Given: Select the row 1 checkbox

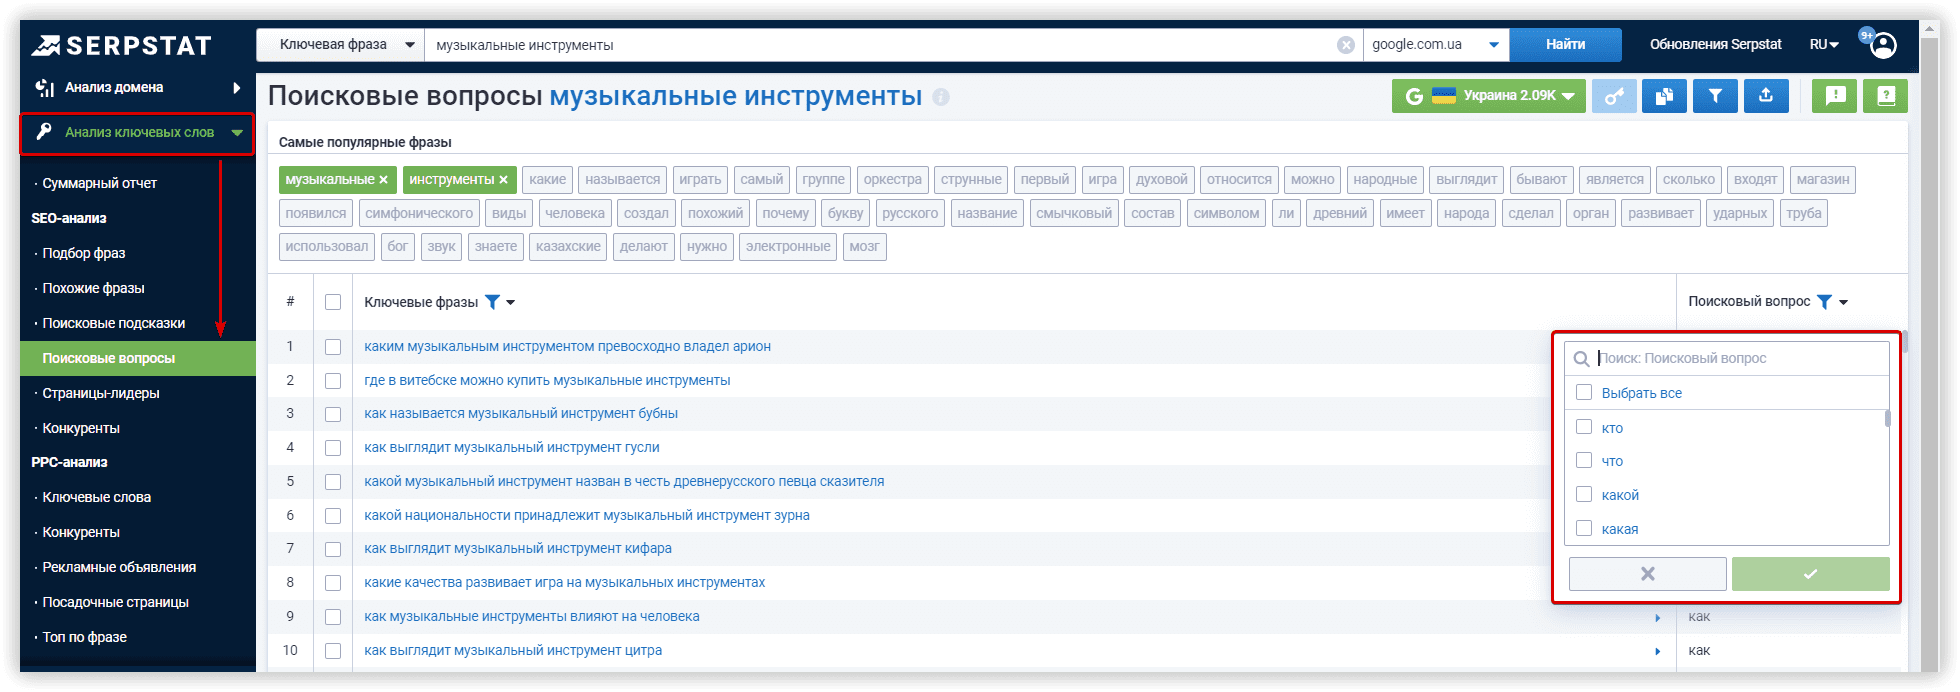Looking at the screenshot, I should pos(333,347).
